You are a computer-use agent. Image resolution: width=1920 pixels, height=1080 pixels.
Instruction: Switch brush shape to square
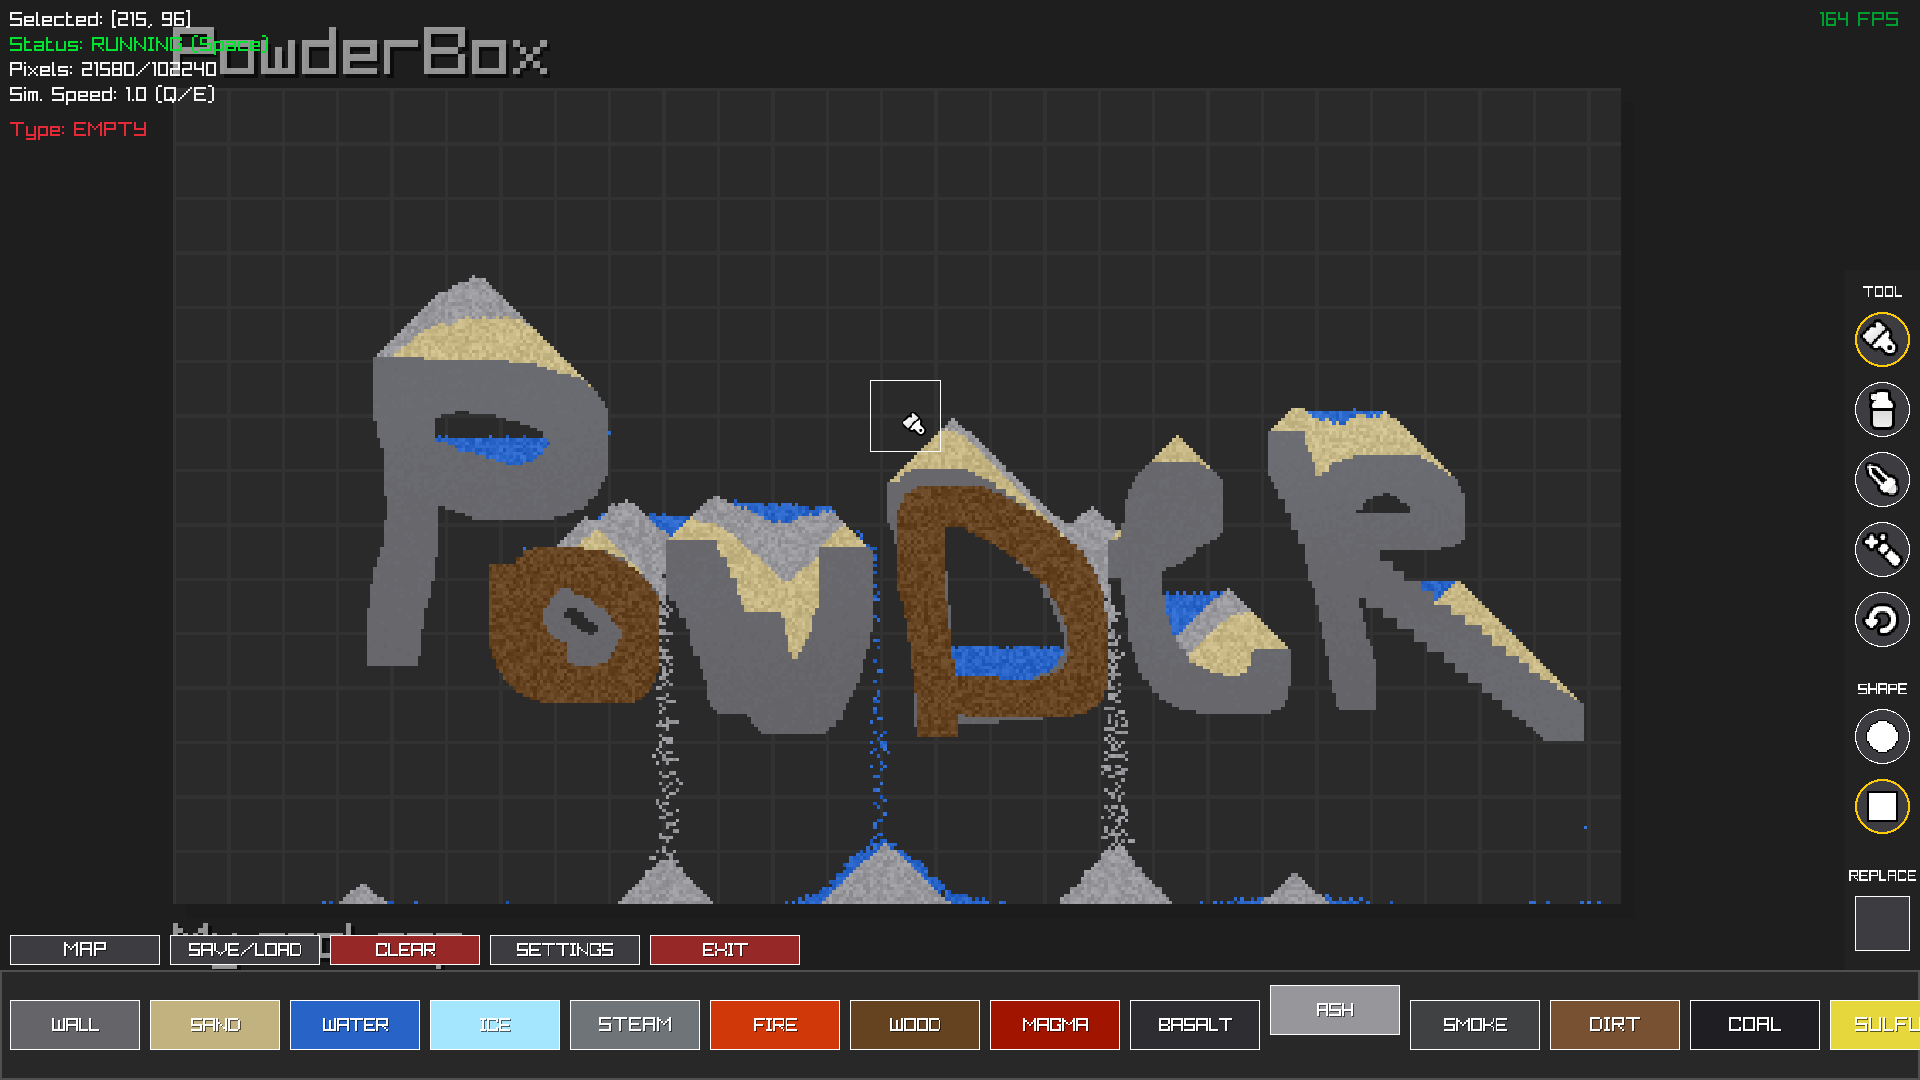click(x=1881, y=806)
